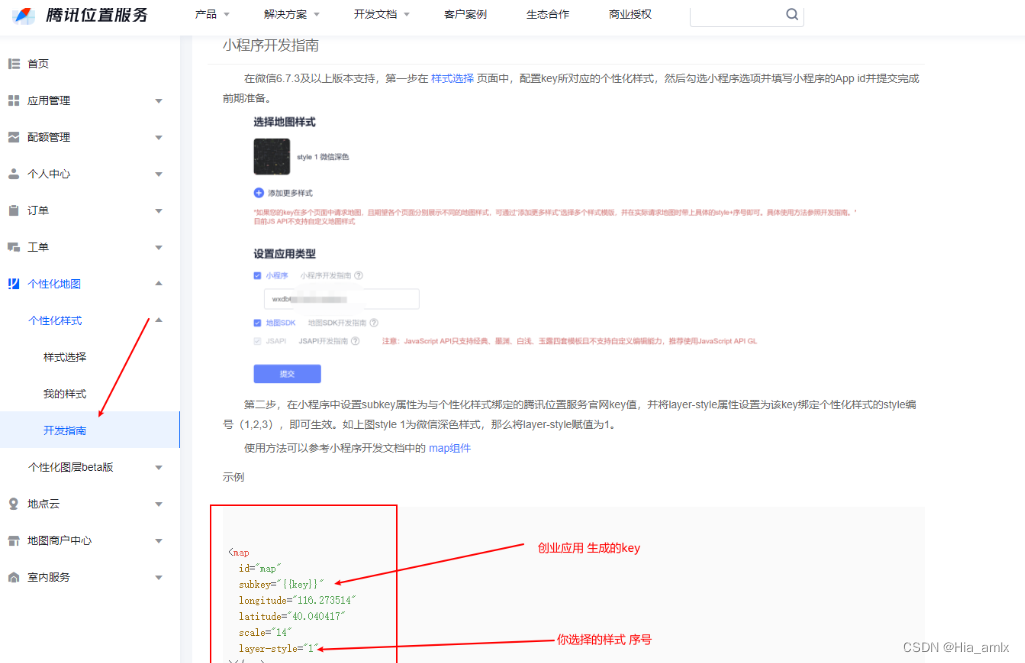This screenshot has width=1025, height=663.
Task: Click the Tencent Location Service logo
Action: click(x=80, y=15)
